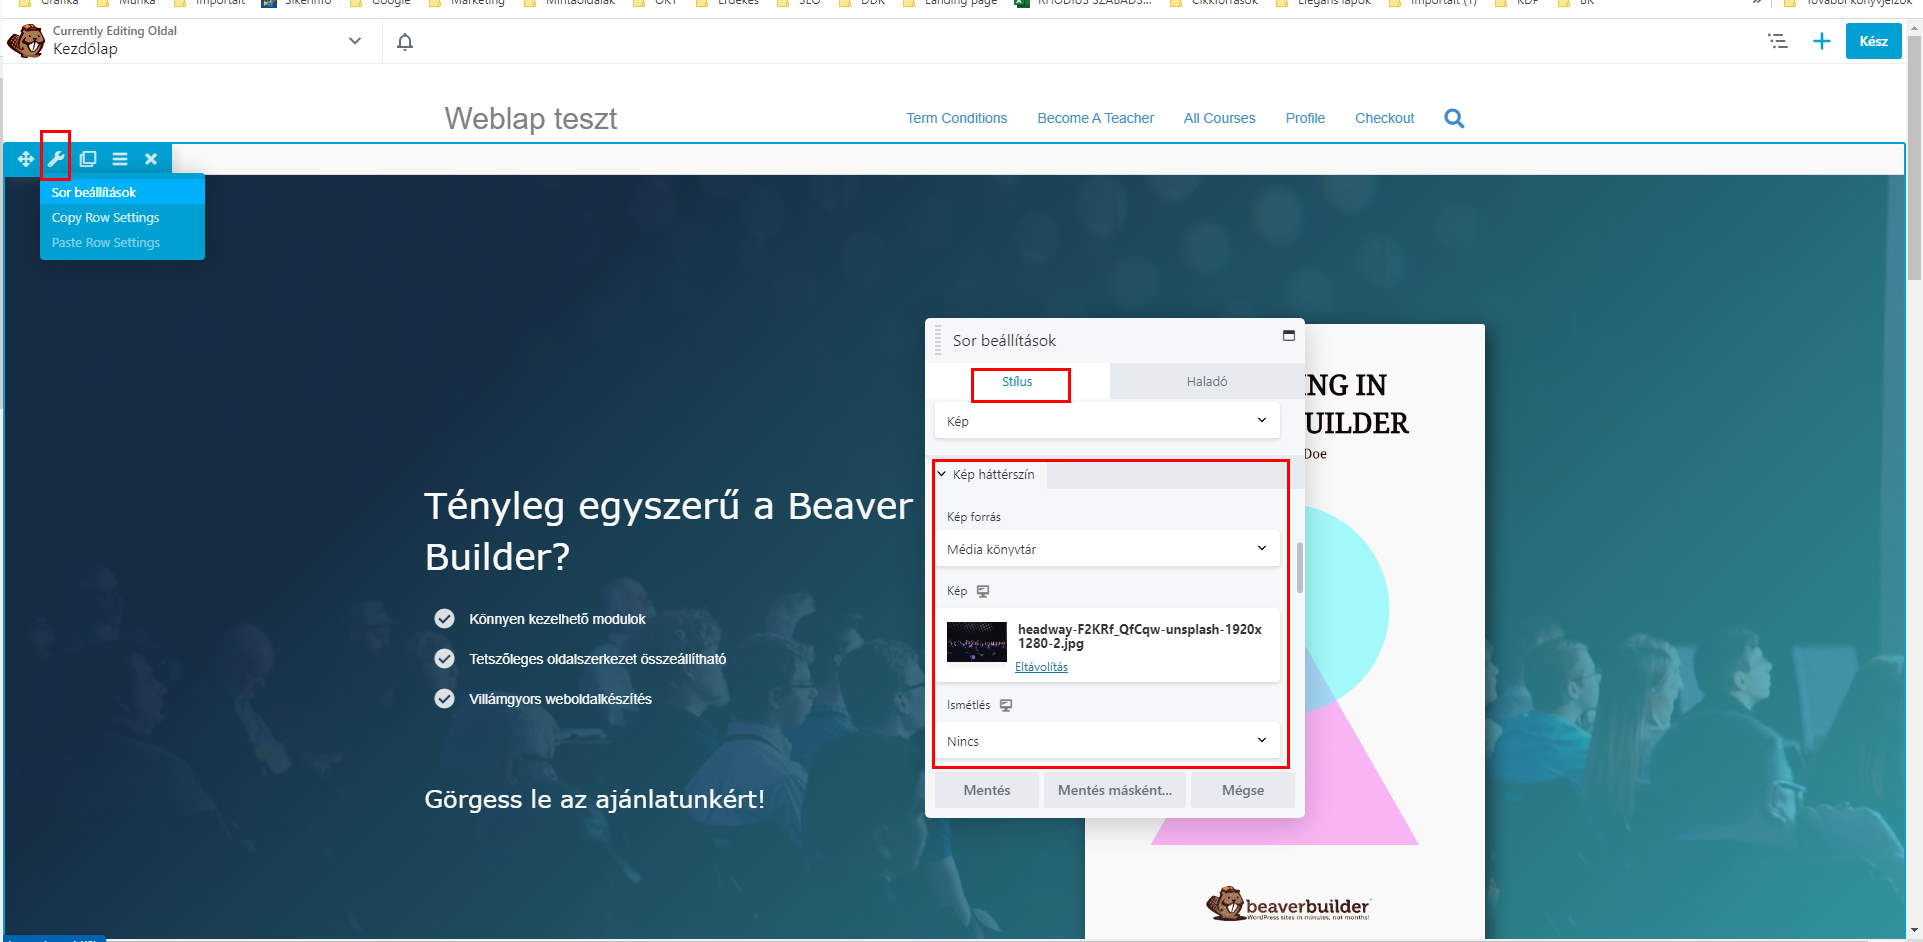Image resolution: width=1923 pixels, height=942 pixels.
Task: Open content panel with plus icon
Action: pyautogui.click(x=1822, y=41)
